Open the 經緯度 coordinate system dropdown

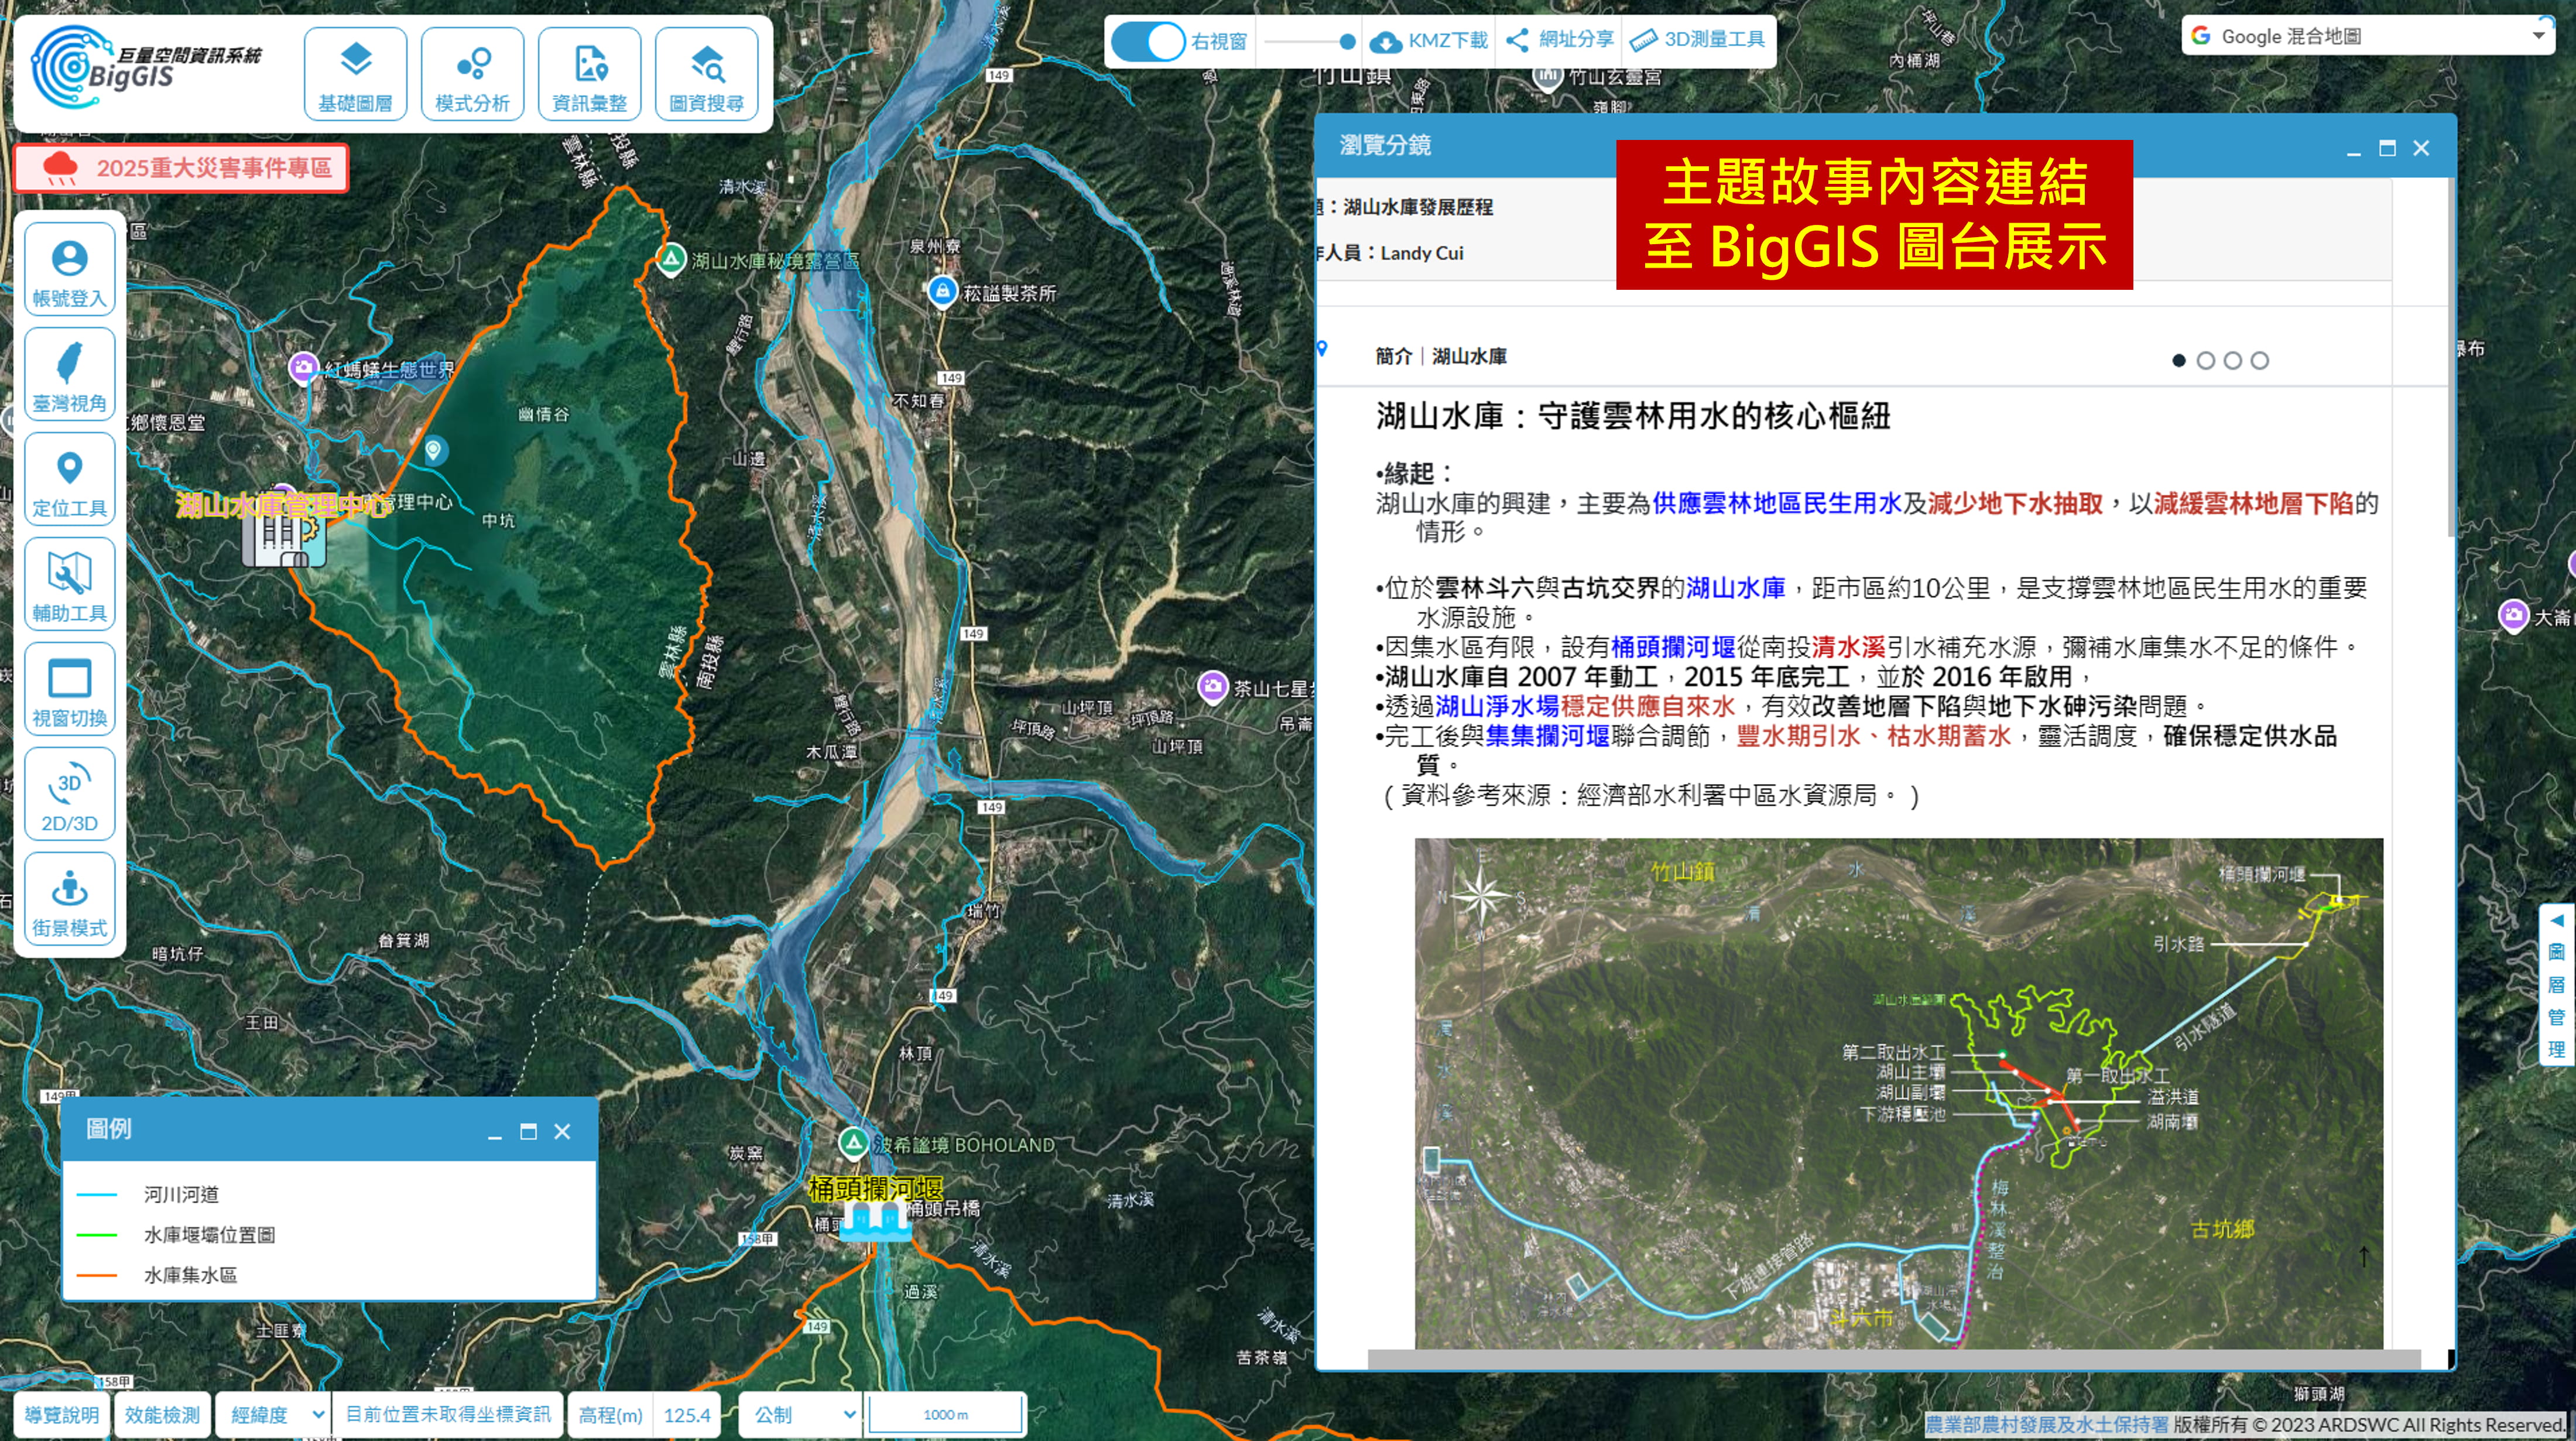tap(274, 1414)
